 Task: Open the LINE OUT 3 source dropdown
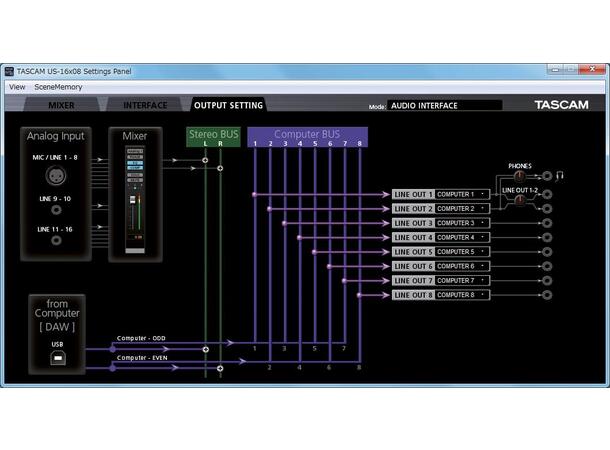pyautogui.click(x=462, y=223)
